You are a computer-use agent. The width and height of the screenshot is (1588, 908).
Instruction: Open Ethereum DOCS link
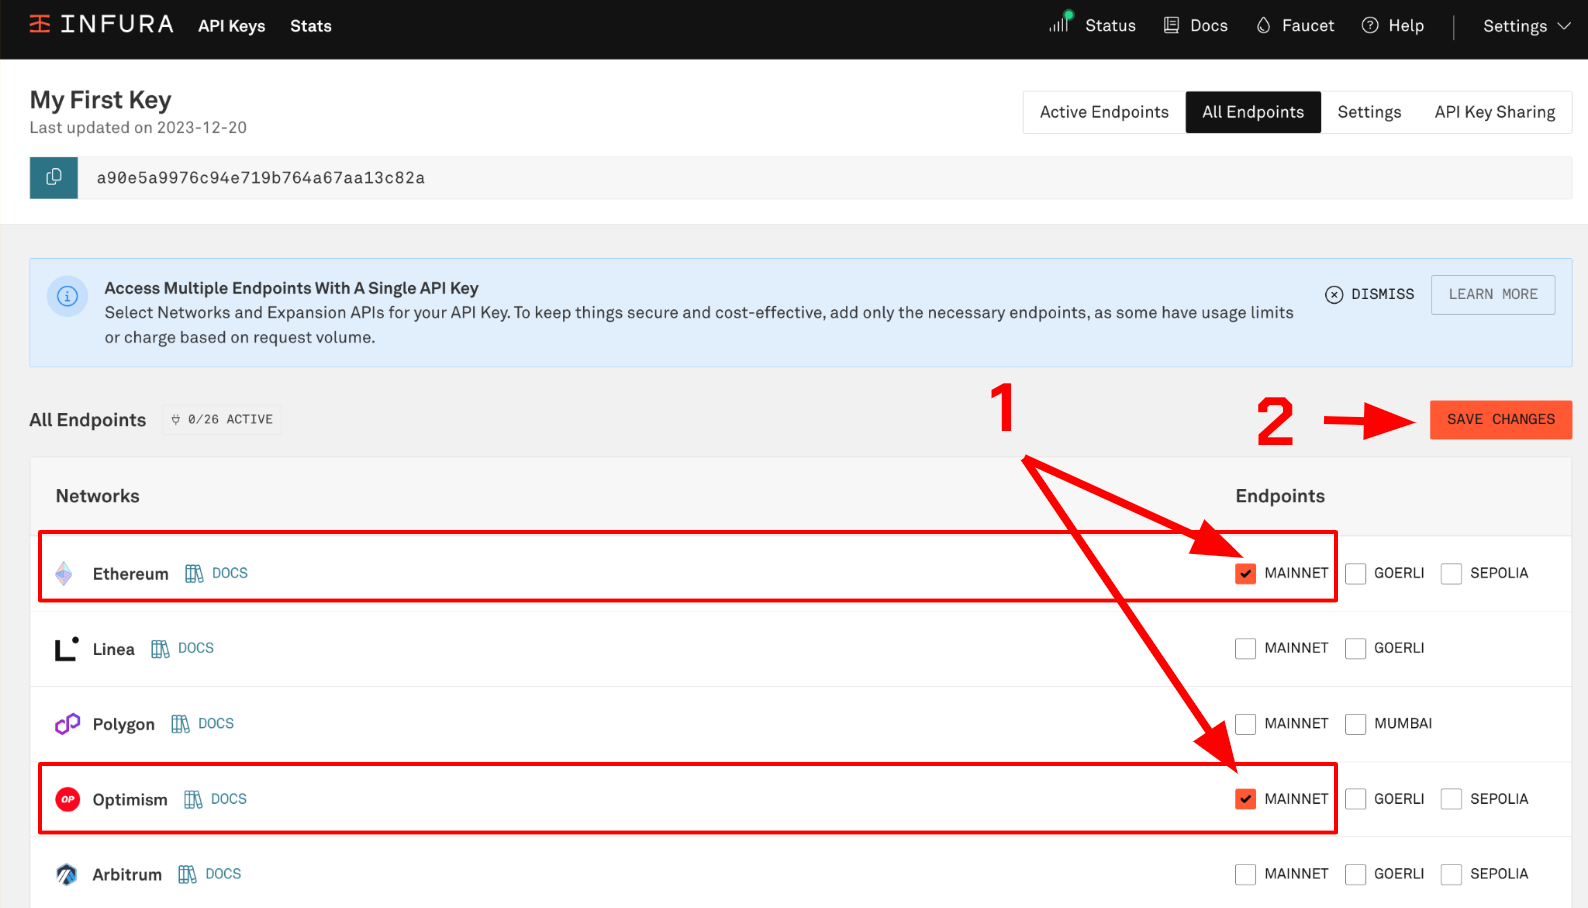pyautogui.click(x=230, y=573)
